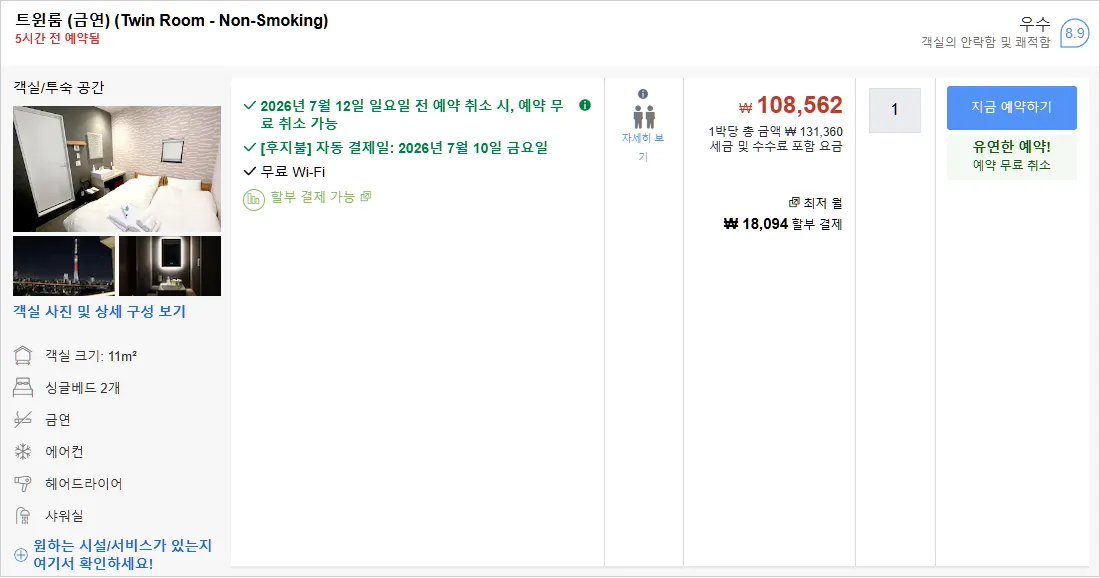The width and height of the screenshot is (1100, 578).
Task: Click the 우수 rating label
Action: [1035, 25]
